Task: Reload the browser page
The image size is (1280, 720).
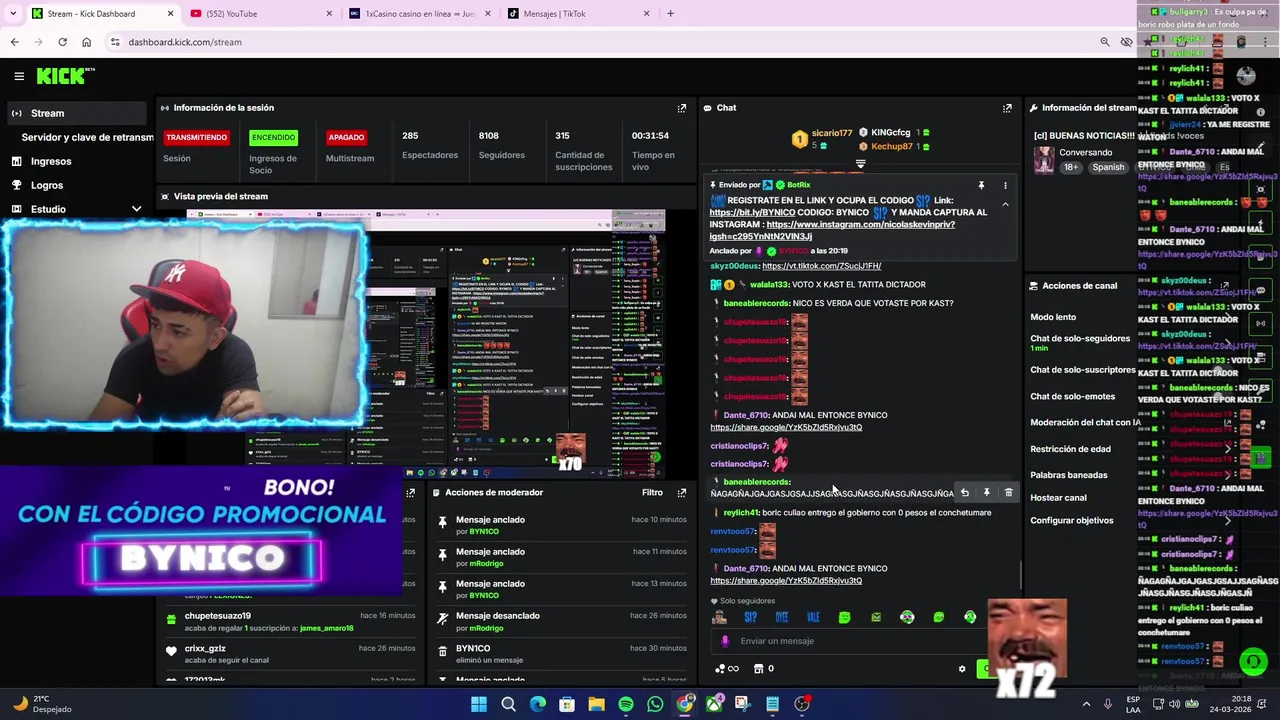Action: [x=62, y=42]
